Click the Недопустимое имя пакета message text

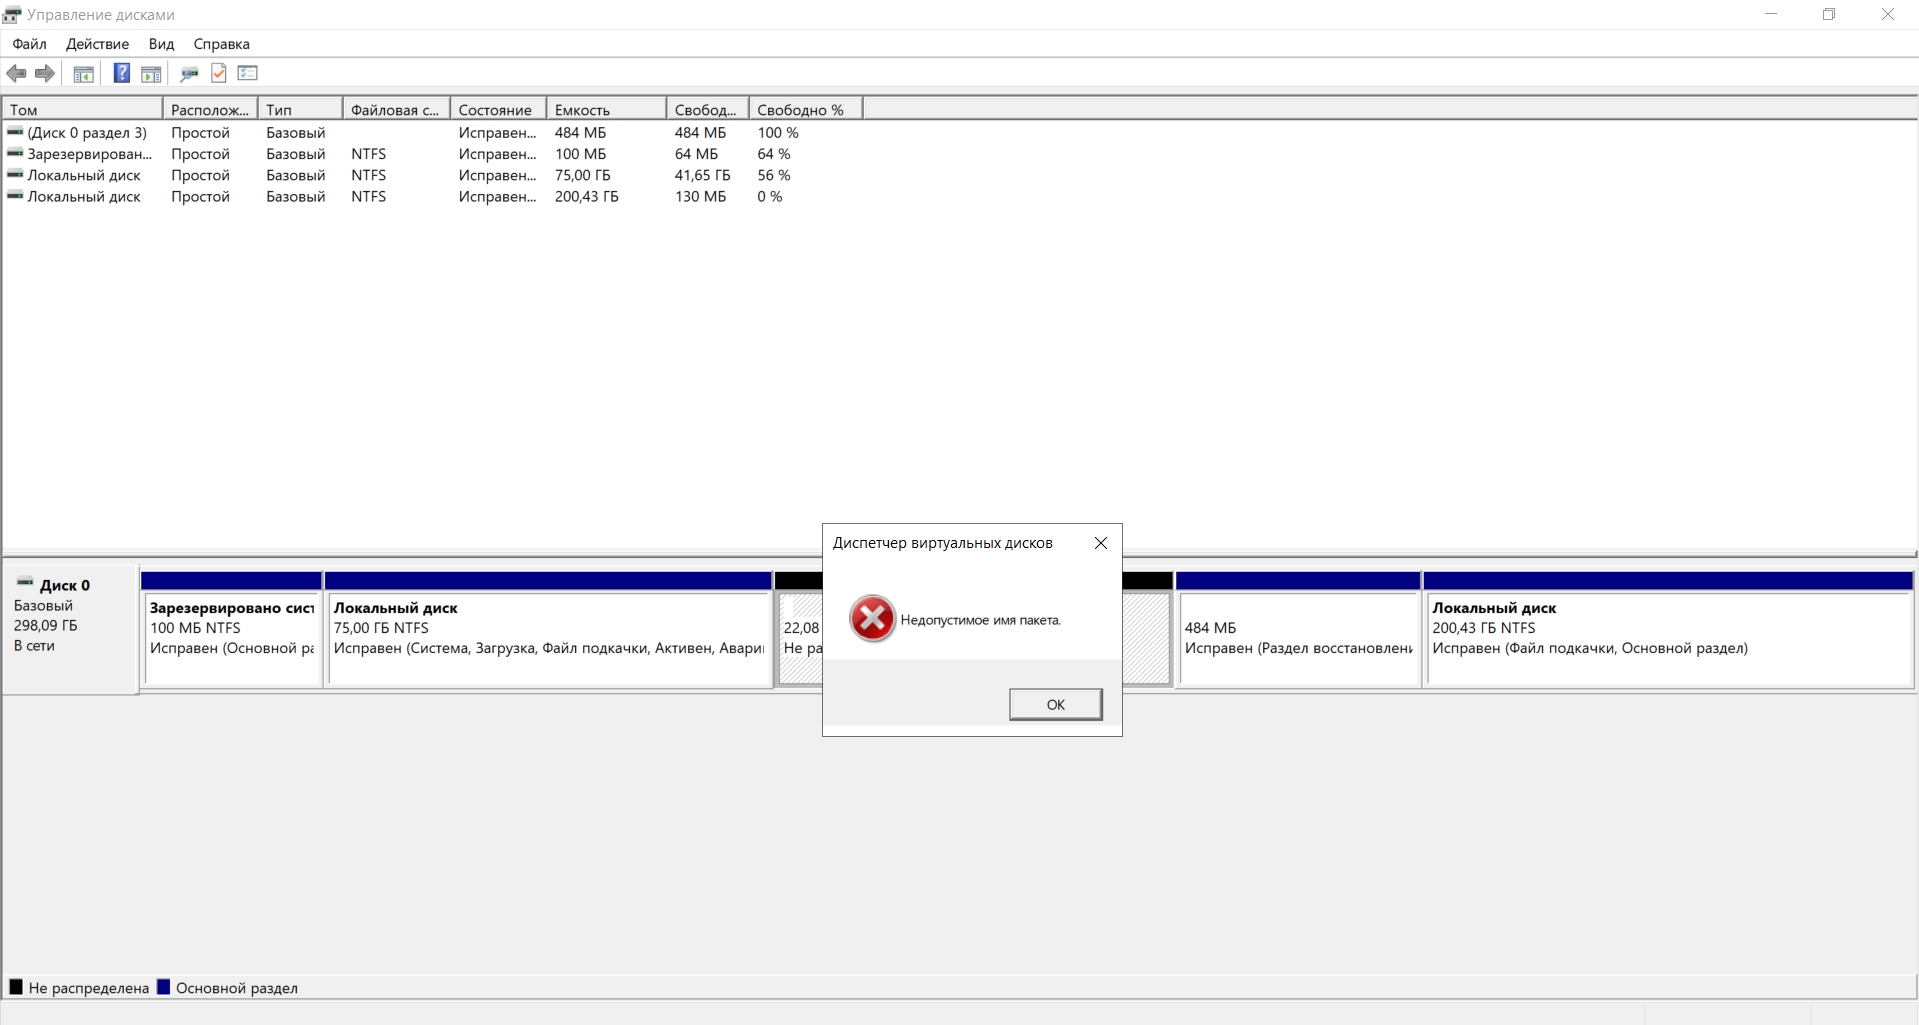(980, 620)
